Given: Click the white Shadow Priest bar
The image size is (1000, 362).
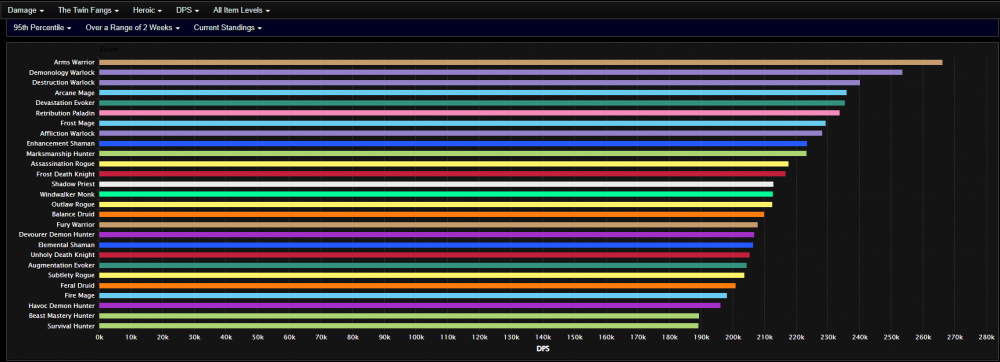Looking at the screenshot, I should (436, 184).
